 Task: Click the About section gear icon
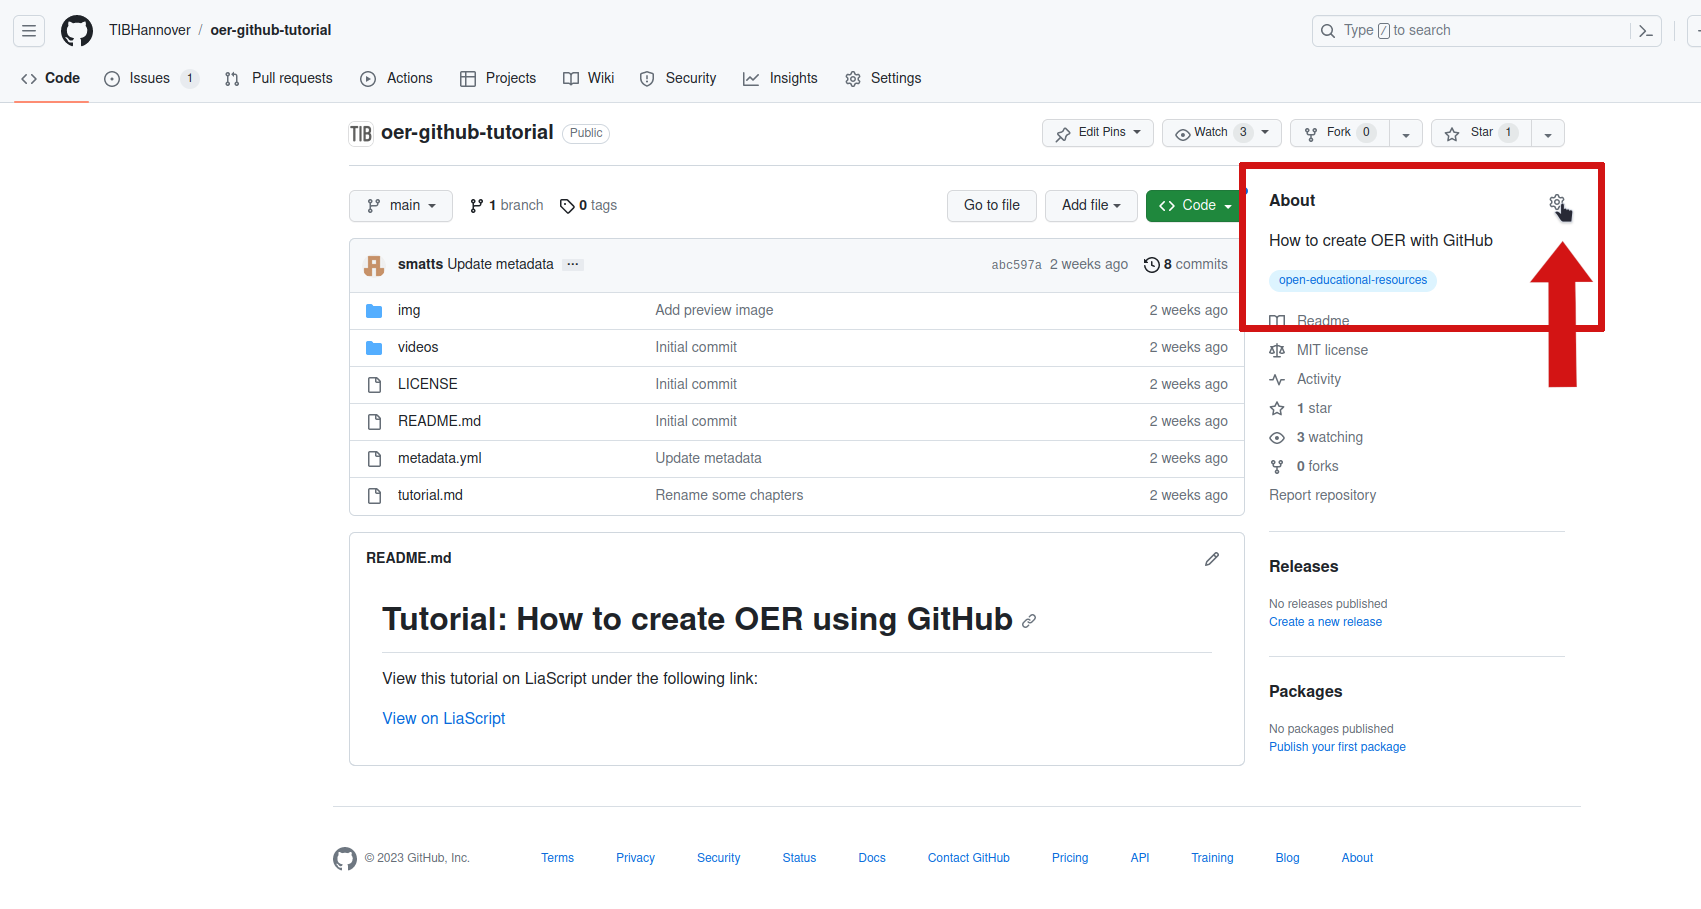[1557, 202]
